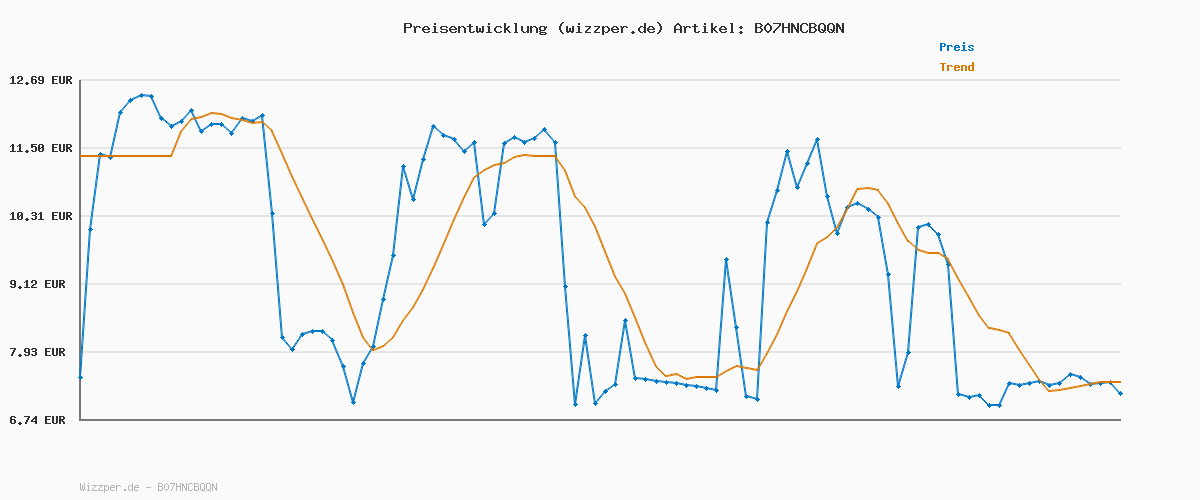Click the horizontal x-axis baseline of the chart

click(x=600, y=420)
